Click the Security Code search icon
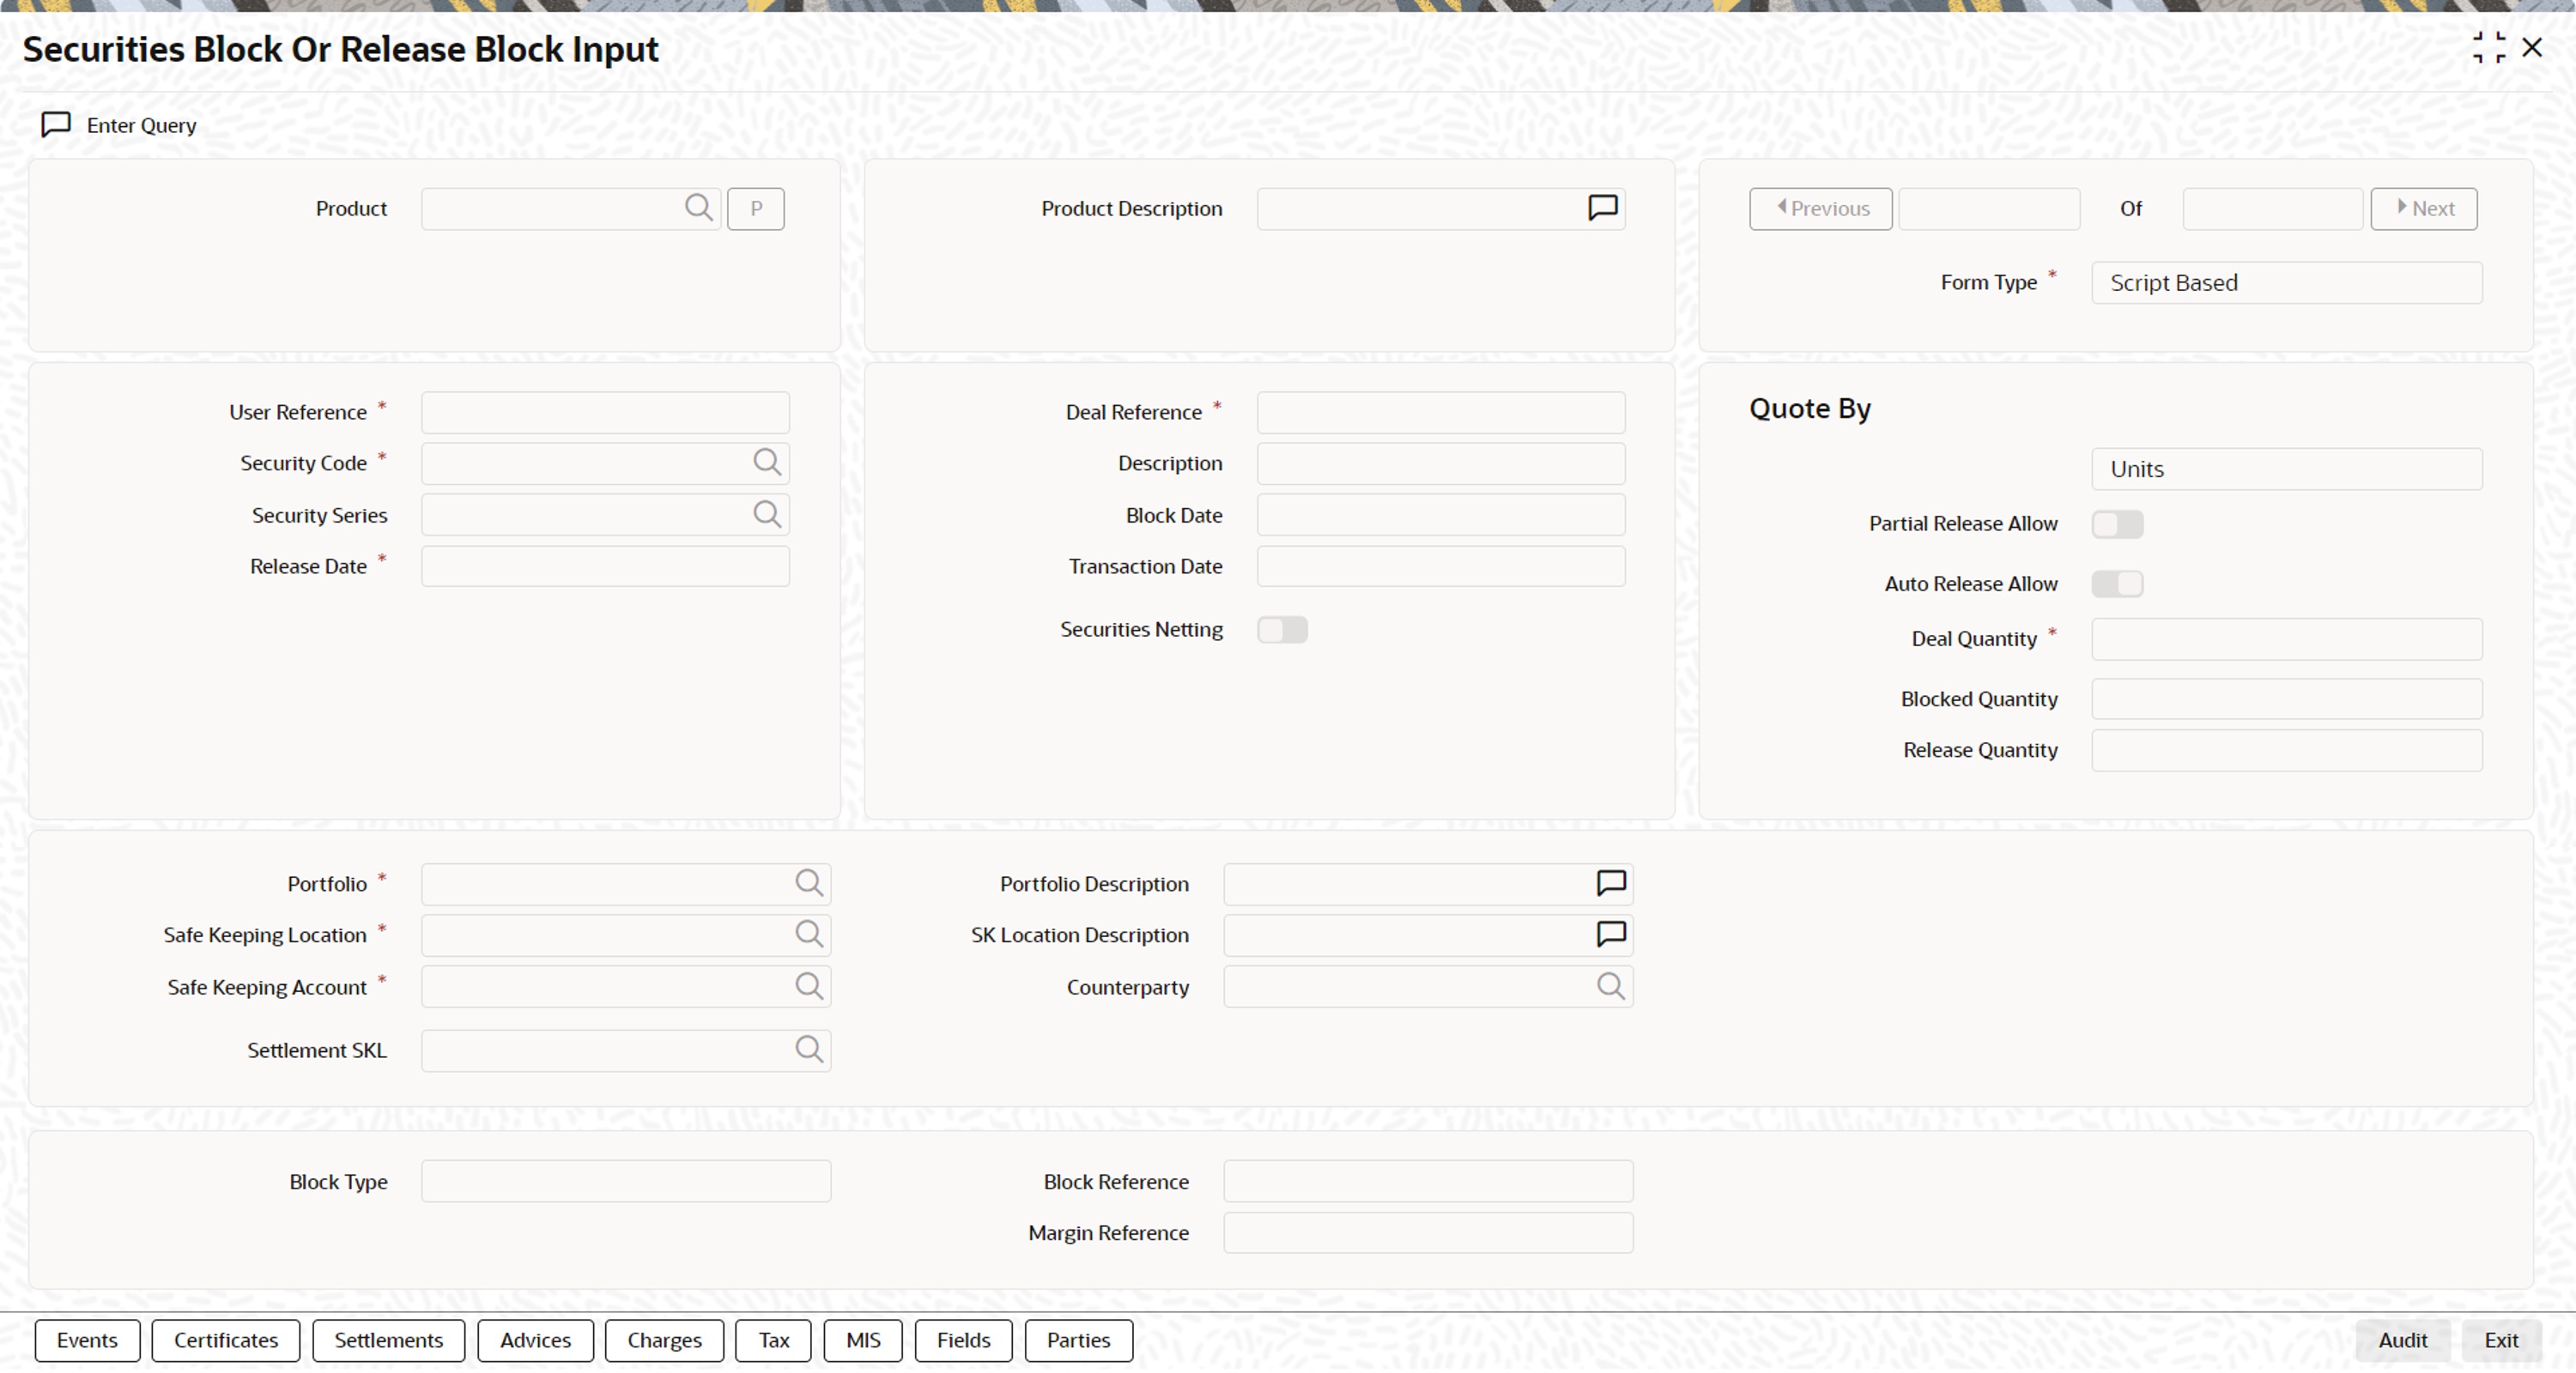 coord(766,462)
